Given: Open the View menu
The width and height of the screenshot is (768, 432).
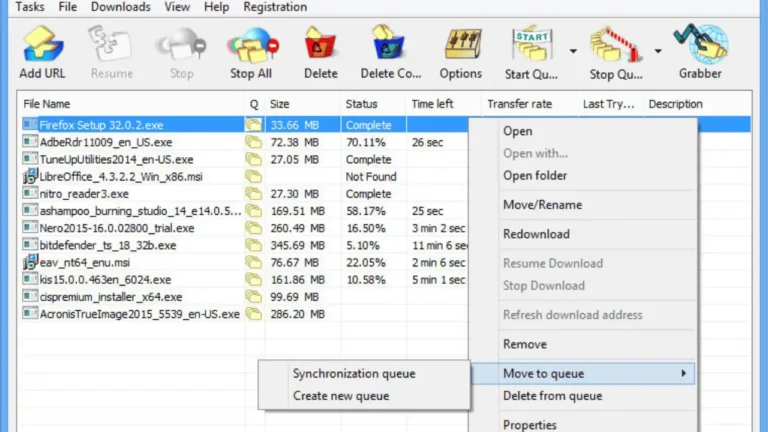Looking at the screenshot, I should (x=177, y=7).
